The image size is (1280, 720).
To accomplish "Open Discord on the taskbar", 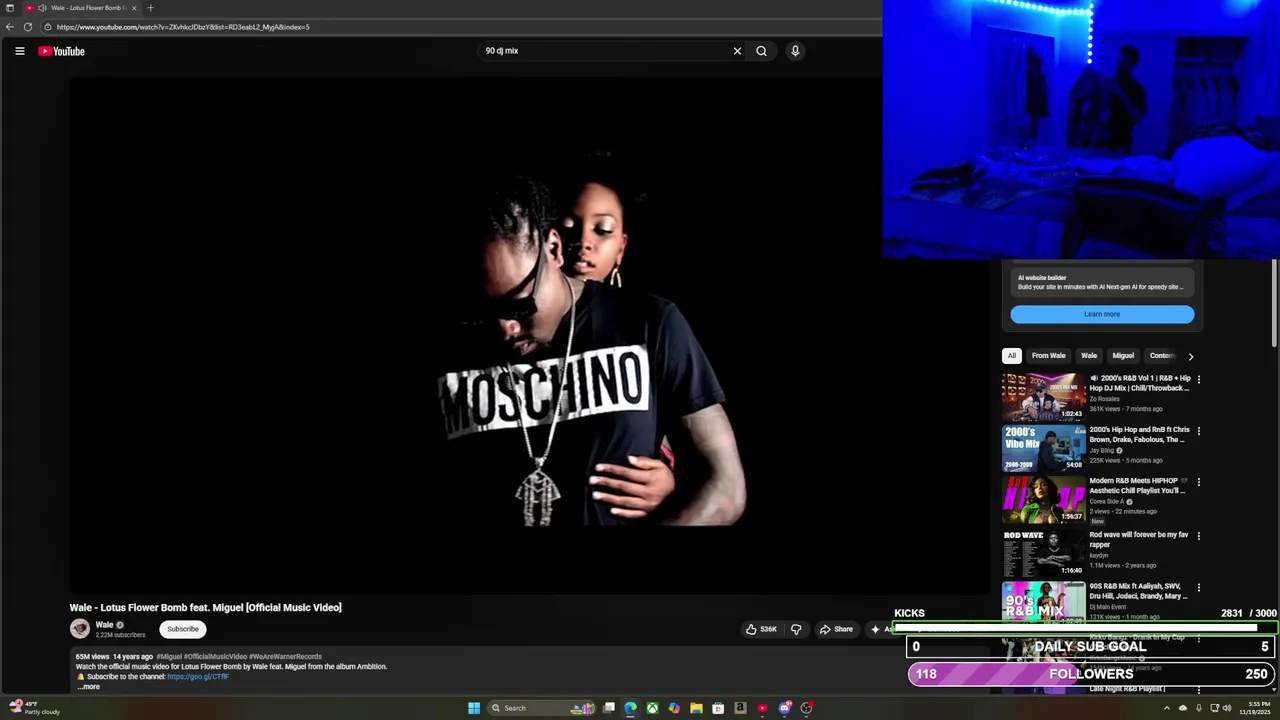I will [x=784, y=708].
